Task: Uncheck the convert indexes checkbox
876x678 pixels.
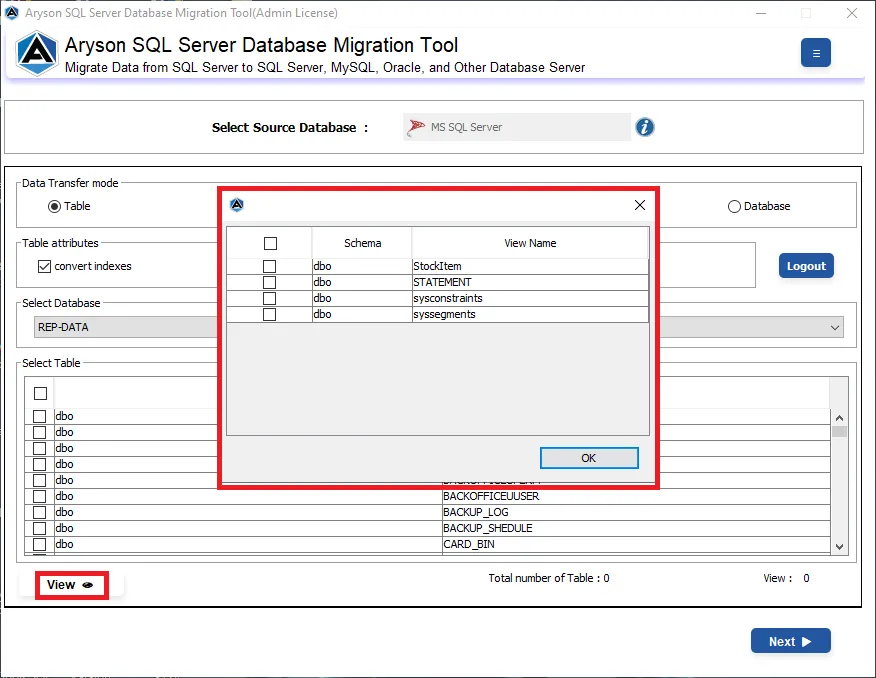Action: [44, 266]
